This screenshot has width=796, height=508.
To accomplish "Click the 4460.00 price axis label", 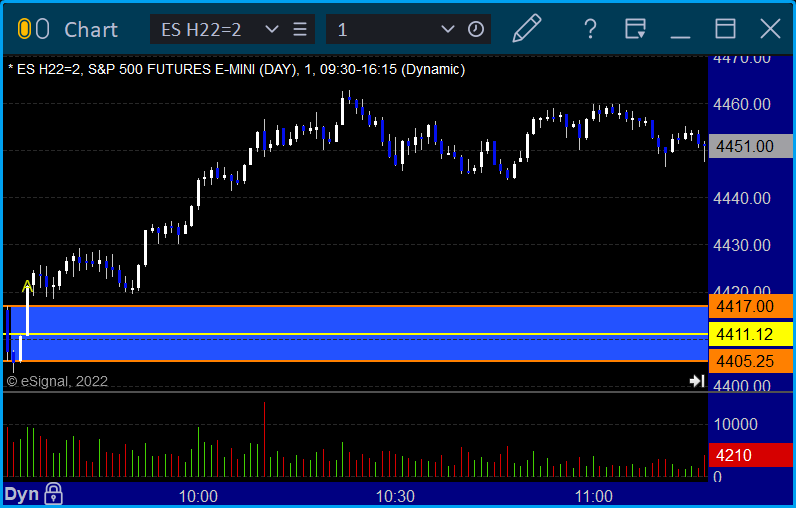I will pyautogui.click(x=742, y=104).
